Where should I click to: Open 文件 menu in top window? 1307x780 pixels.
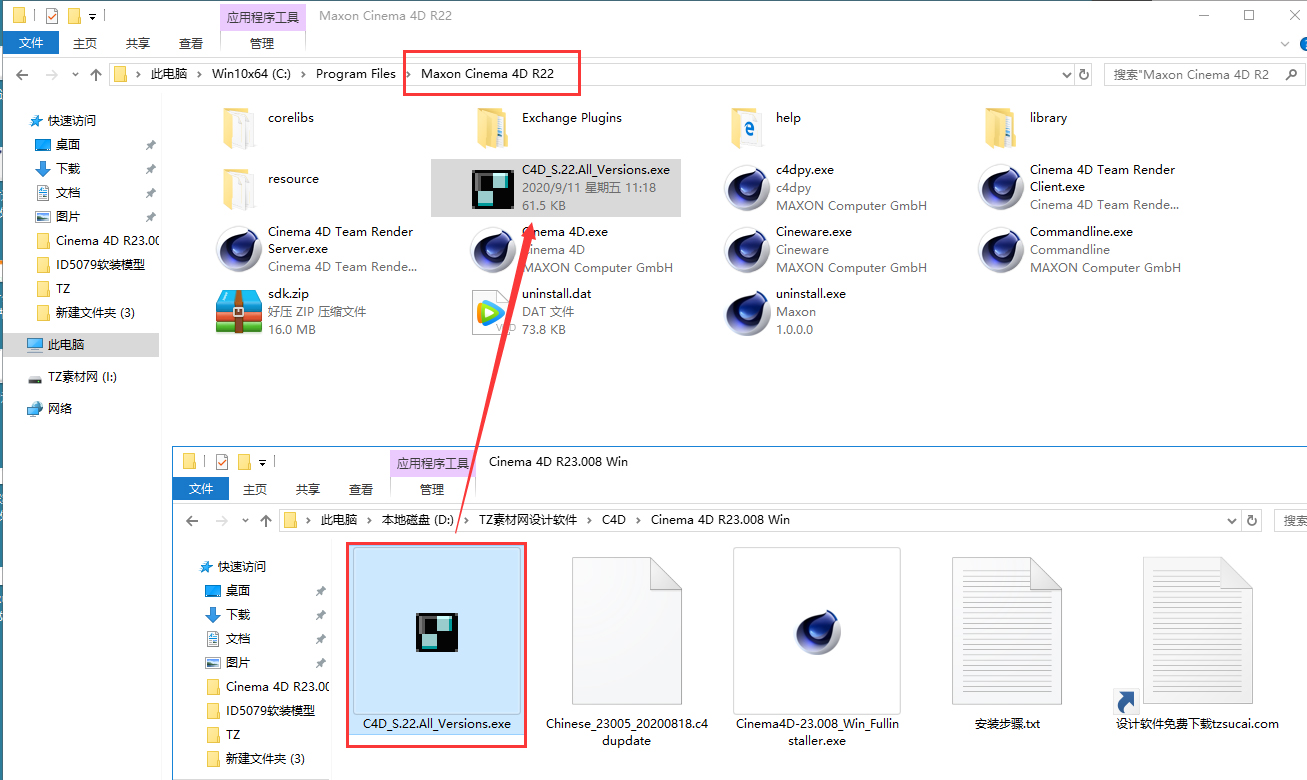pos(31,43)
